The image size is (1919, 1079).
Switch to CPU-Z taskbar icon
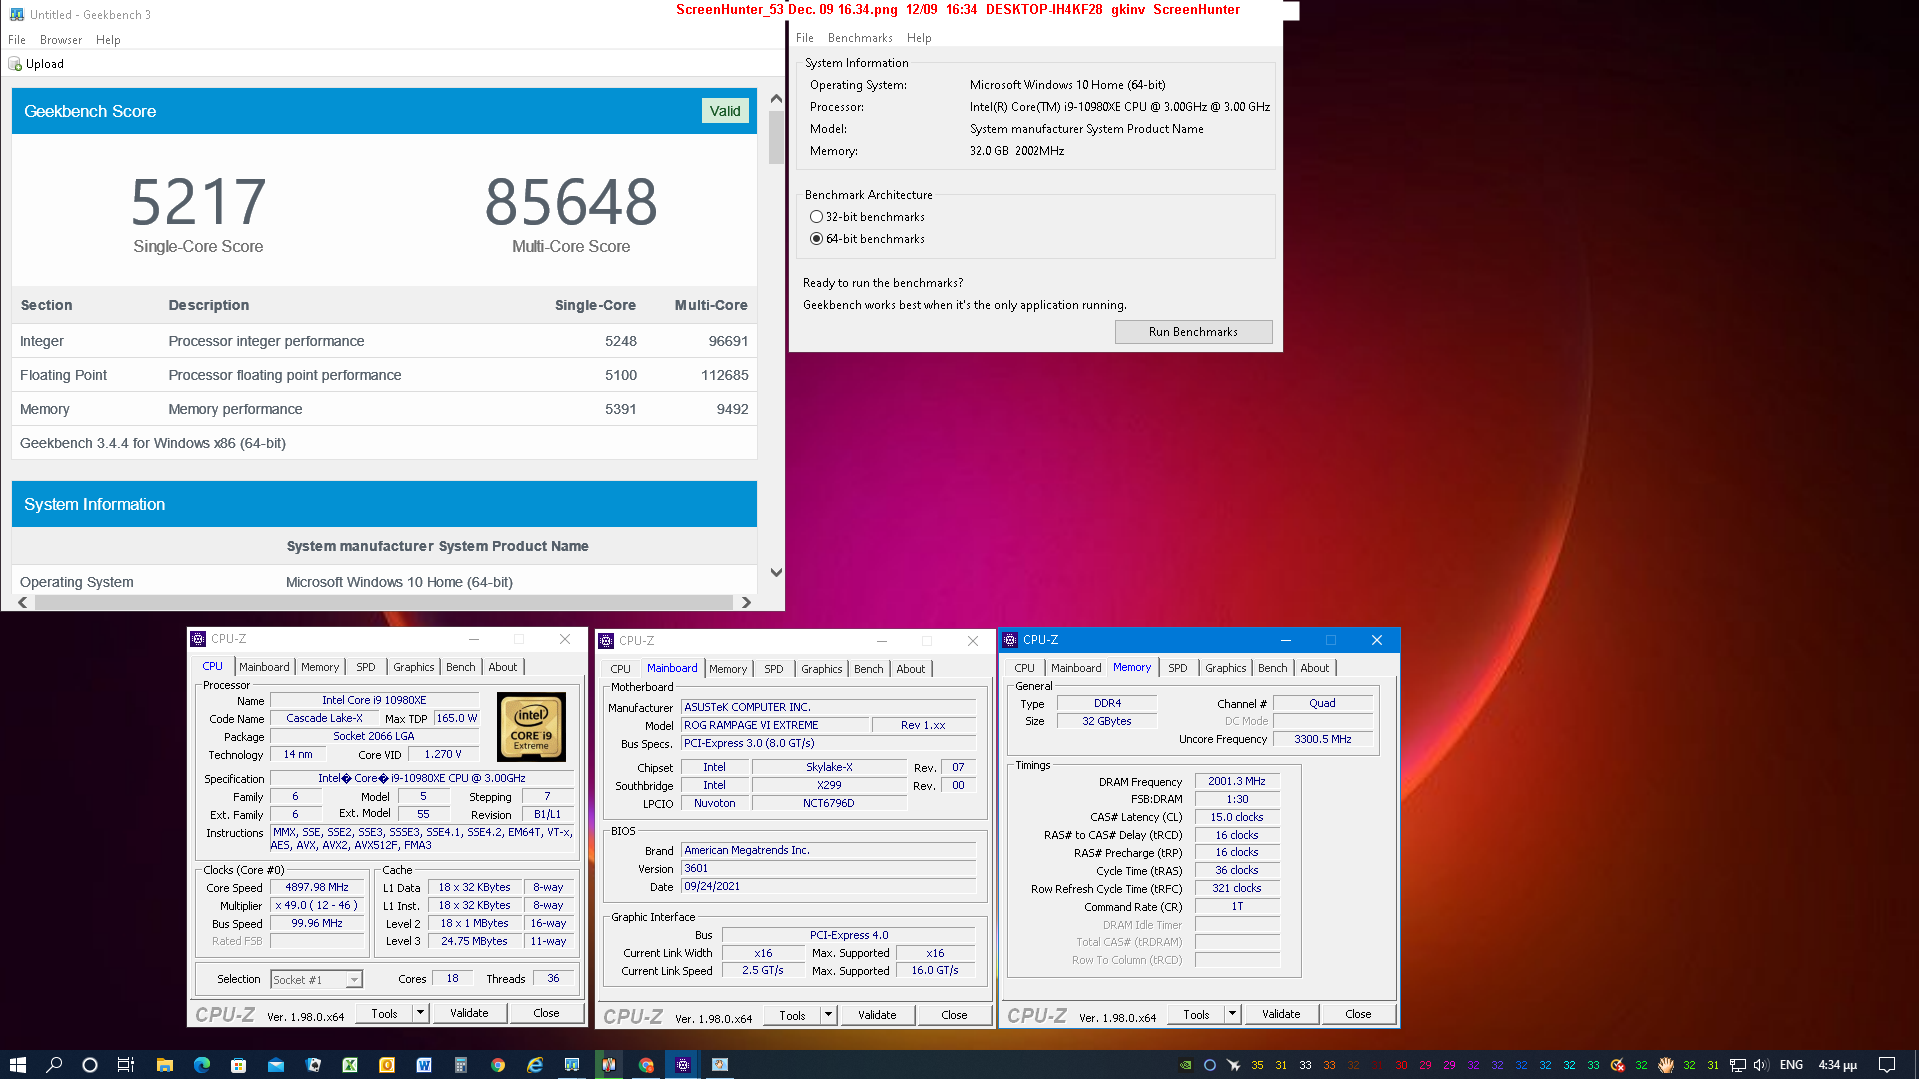pos(683,1065)
